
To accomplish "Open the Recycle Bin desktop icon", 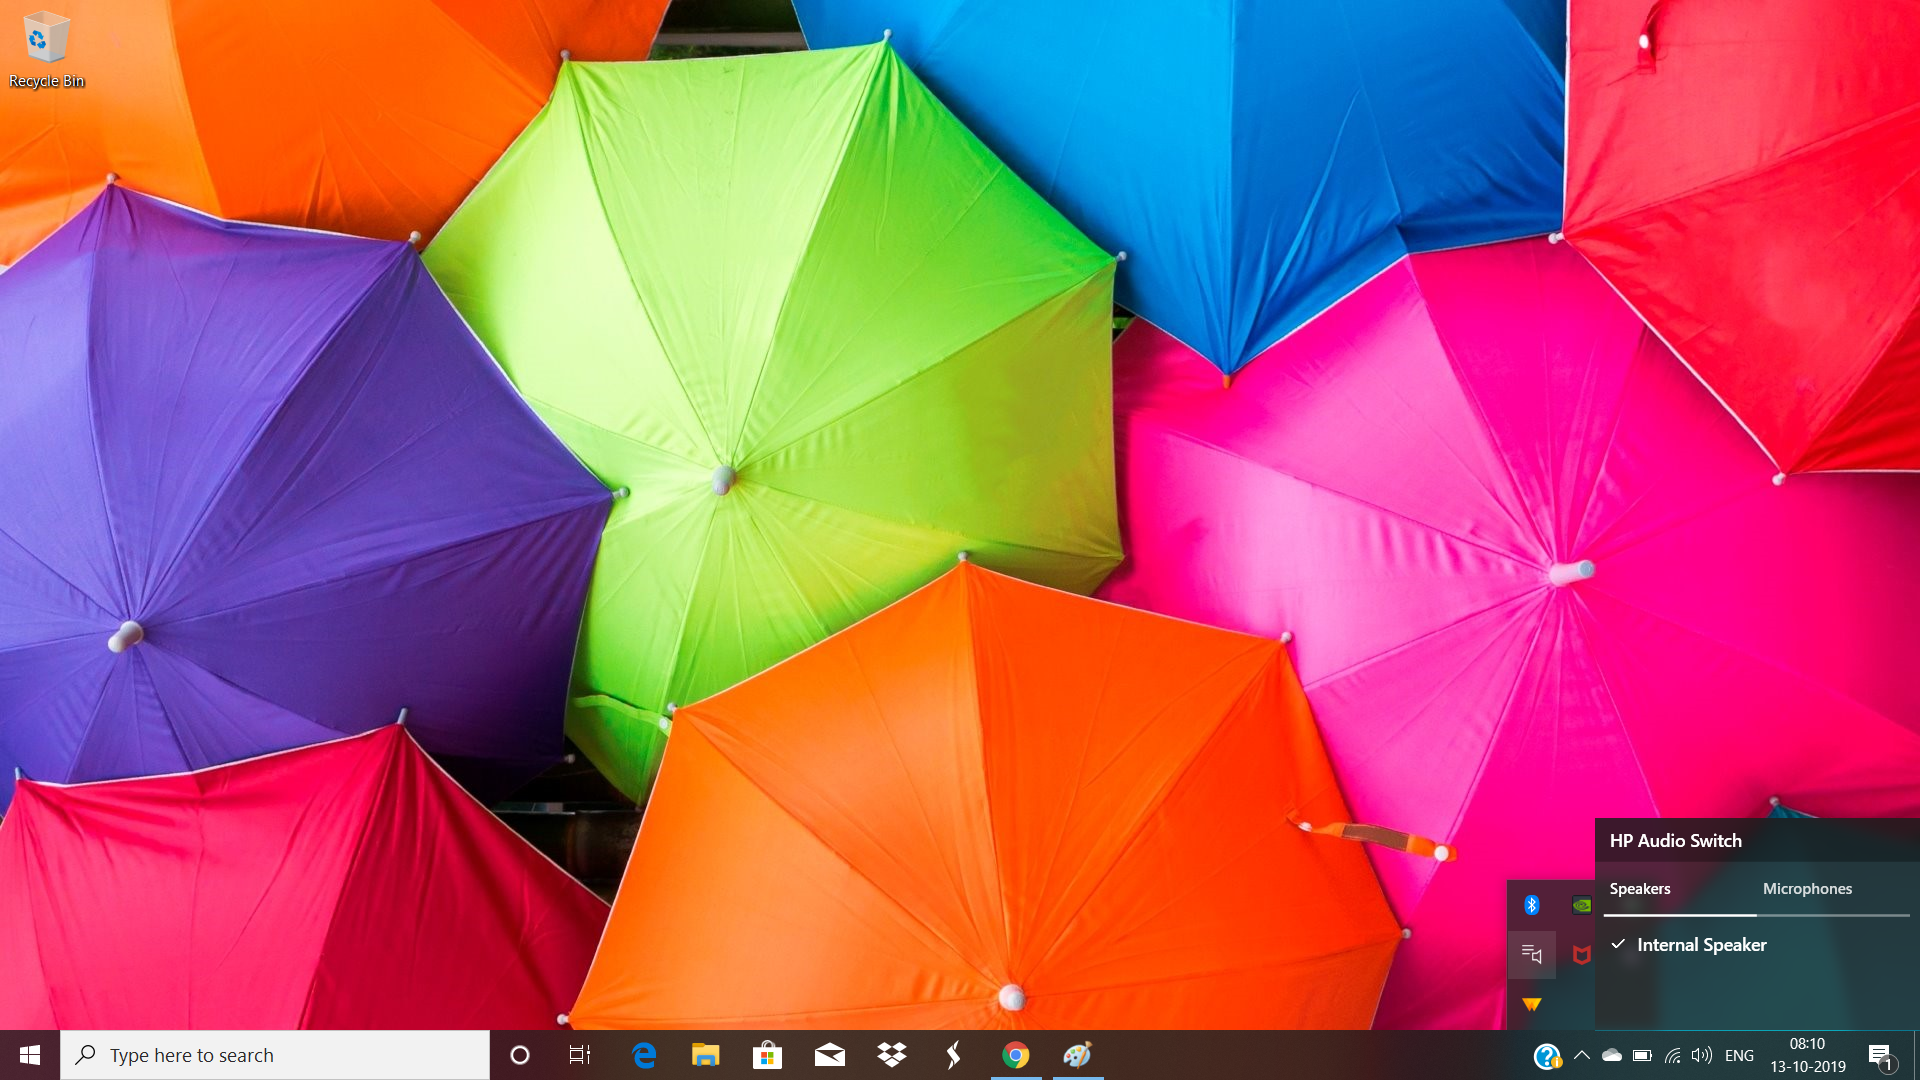I will pos(46,50).
